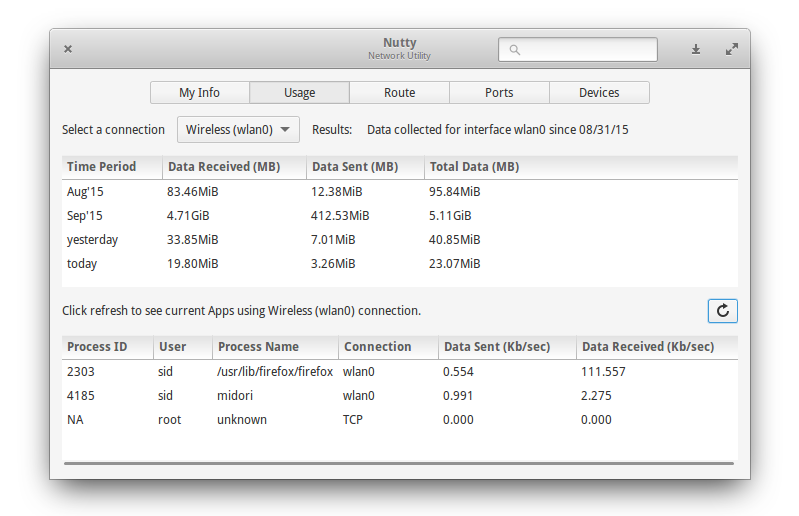Click the expand window arrows icon
This screenshot has height=516, width=799.
coord(732,49)
